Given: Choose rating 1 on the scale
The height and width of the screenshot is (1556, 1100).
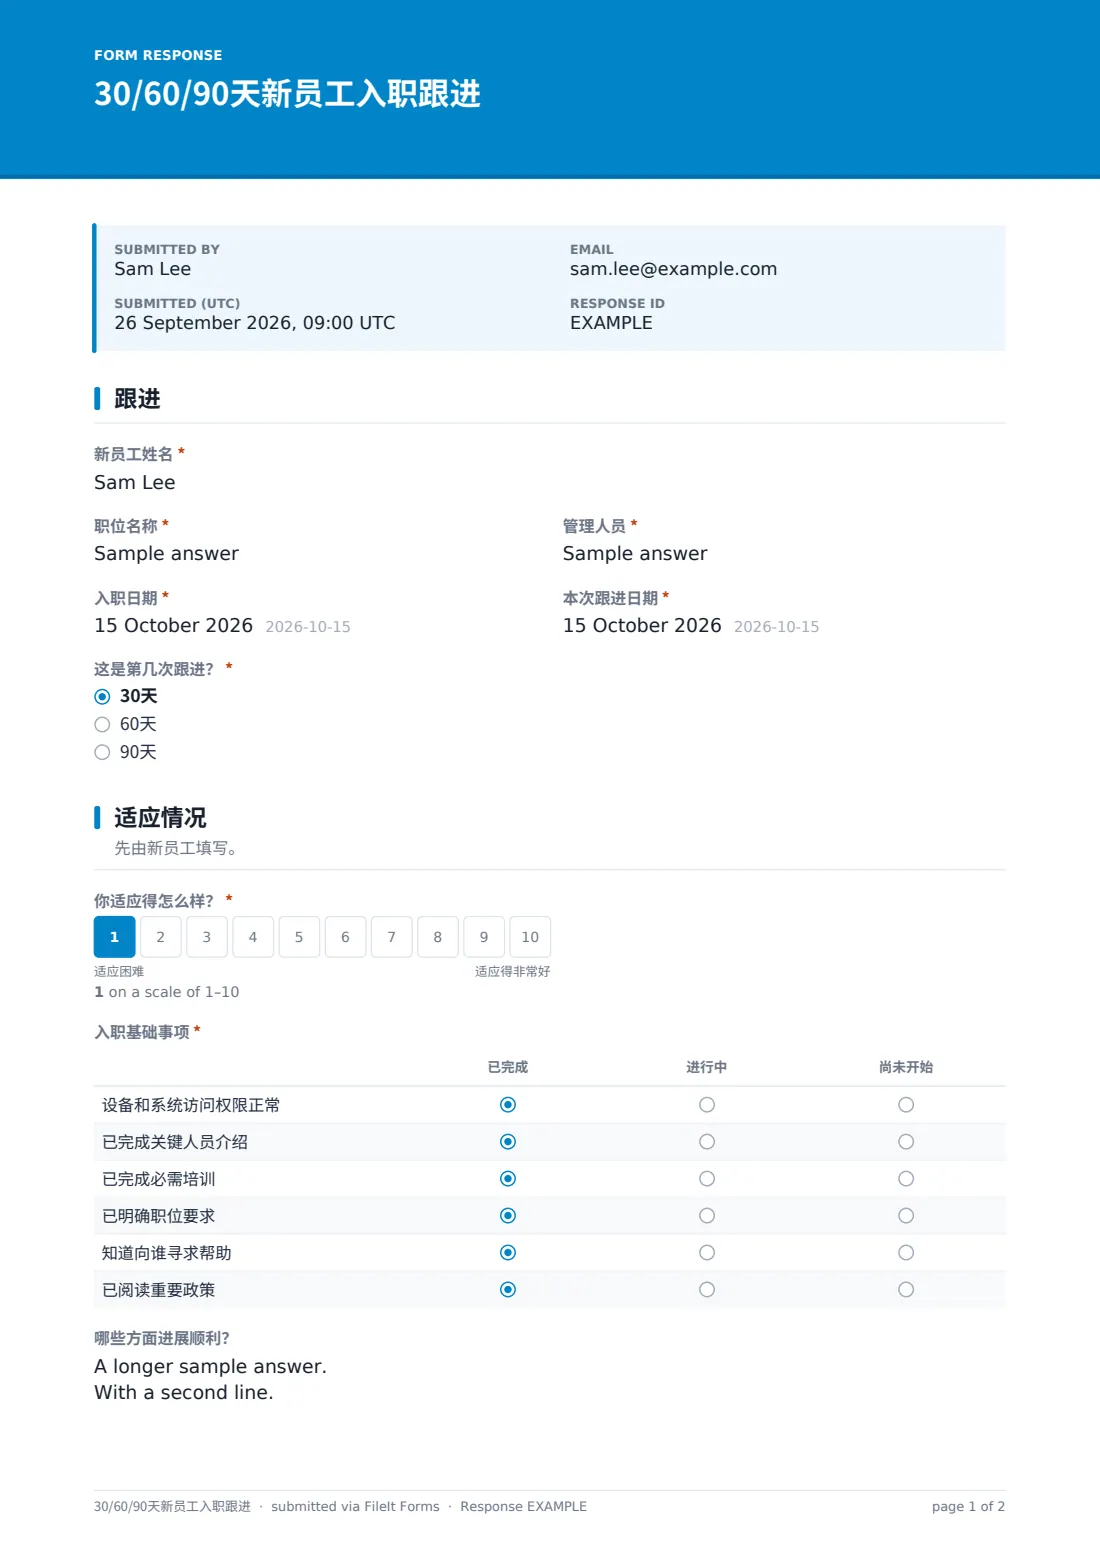Looking at the screenshot, I should (114, 937).
